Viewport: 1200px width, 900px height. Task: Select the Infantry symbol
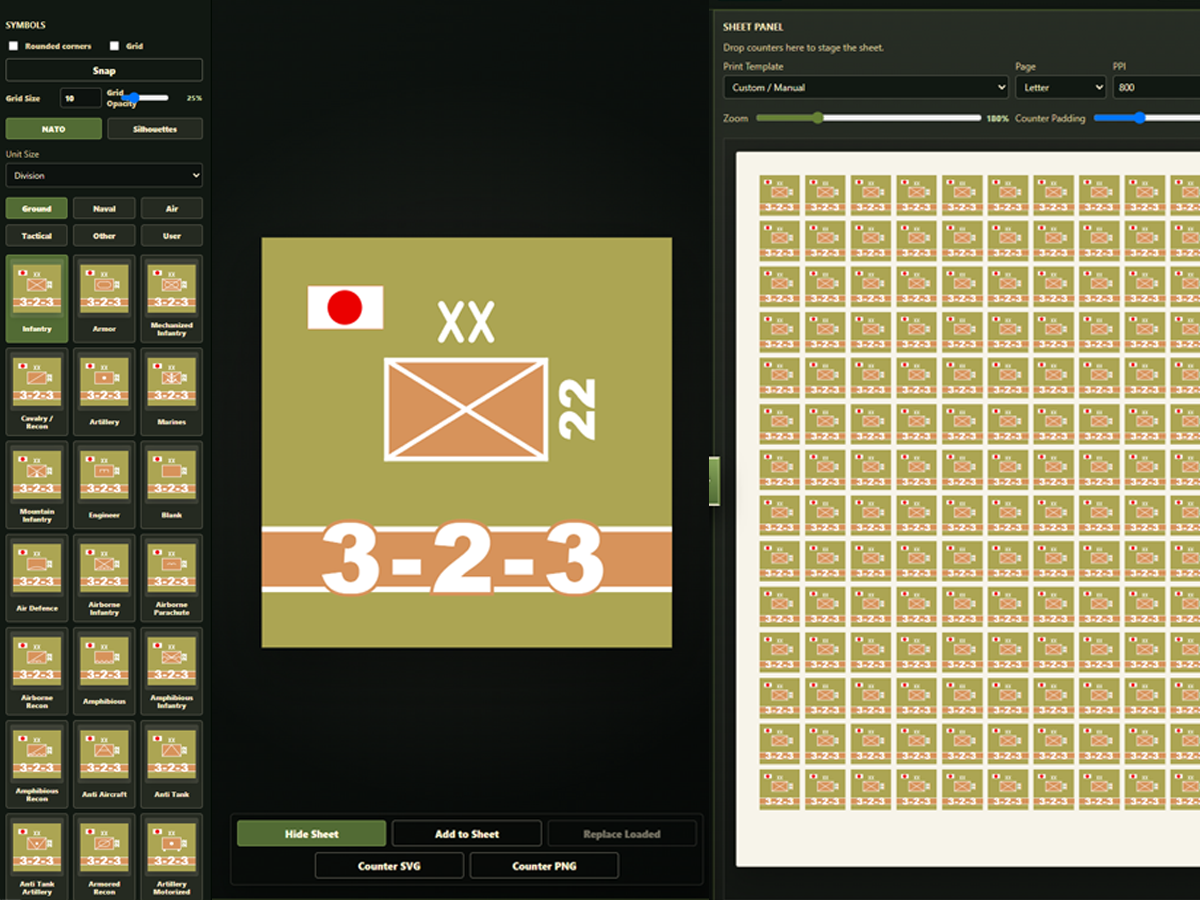37,299
